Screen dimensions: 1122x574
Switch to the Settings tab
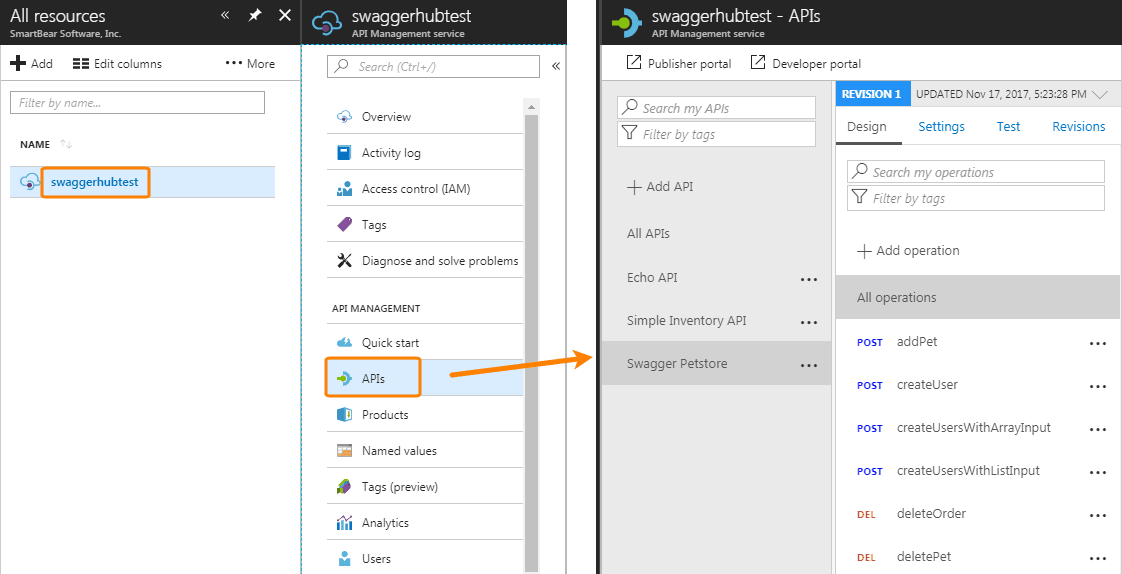pyautogui.click(x=941, y=127)
